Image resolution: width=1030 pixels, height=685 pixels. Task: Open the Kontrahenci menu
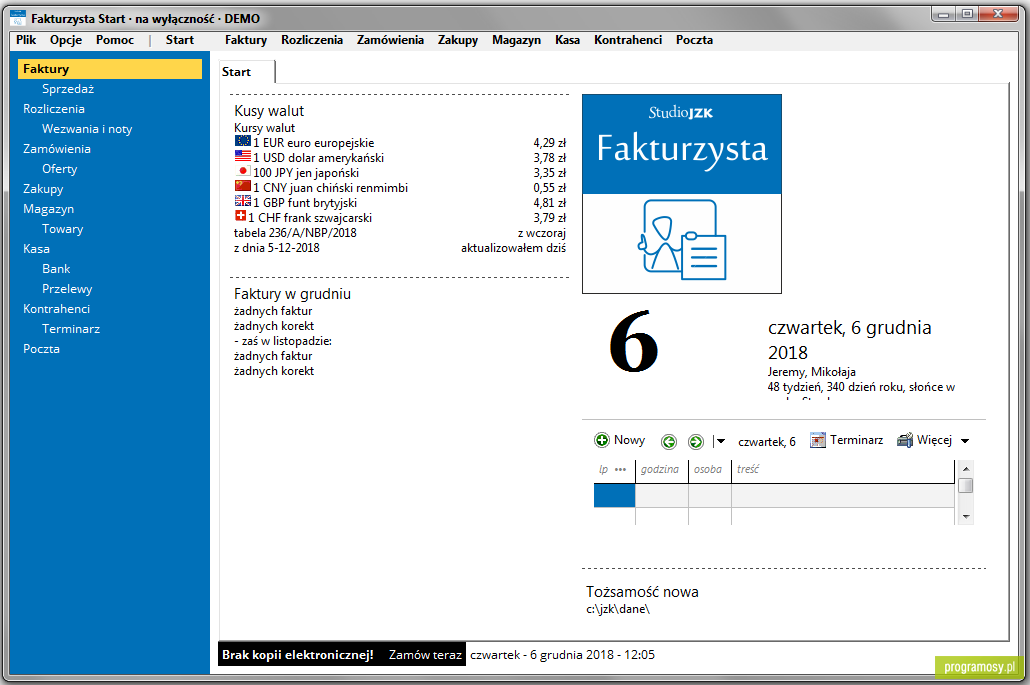628,40
